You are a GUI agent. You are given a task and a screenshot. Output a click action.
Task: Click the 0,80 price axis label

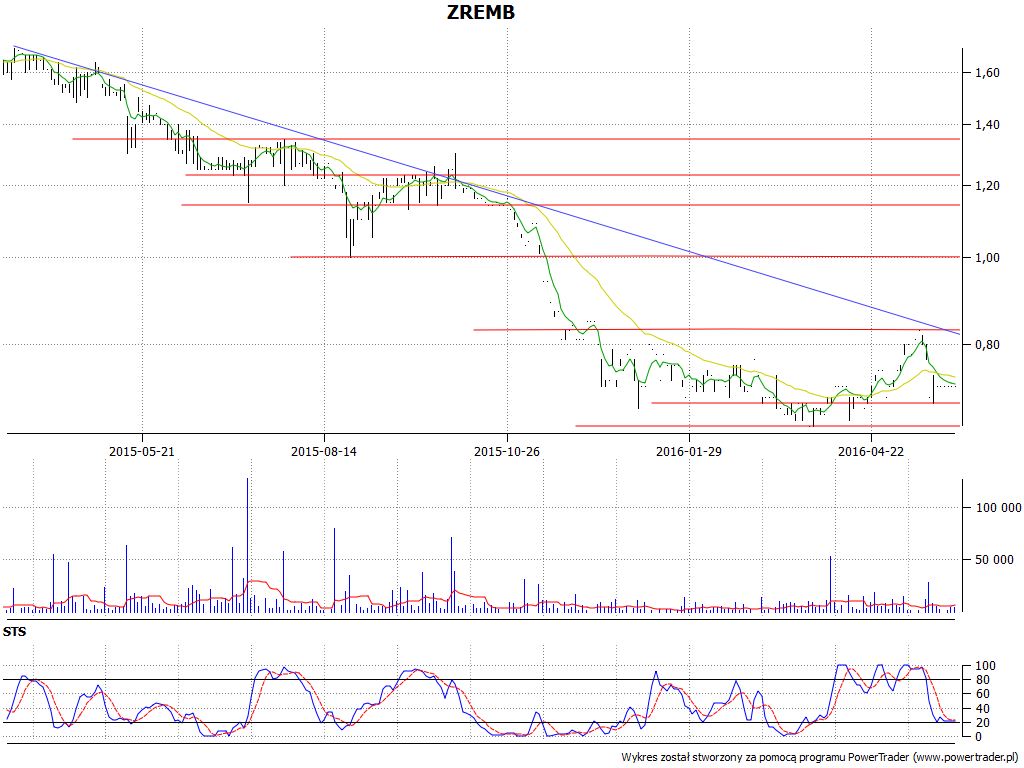click(x=987, y=345)
